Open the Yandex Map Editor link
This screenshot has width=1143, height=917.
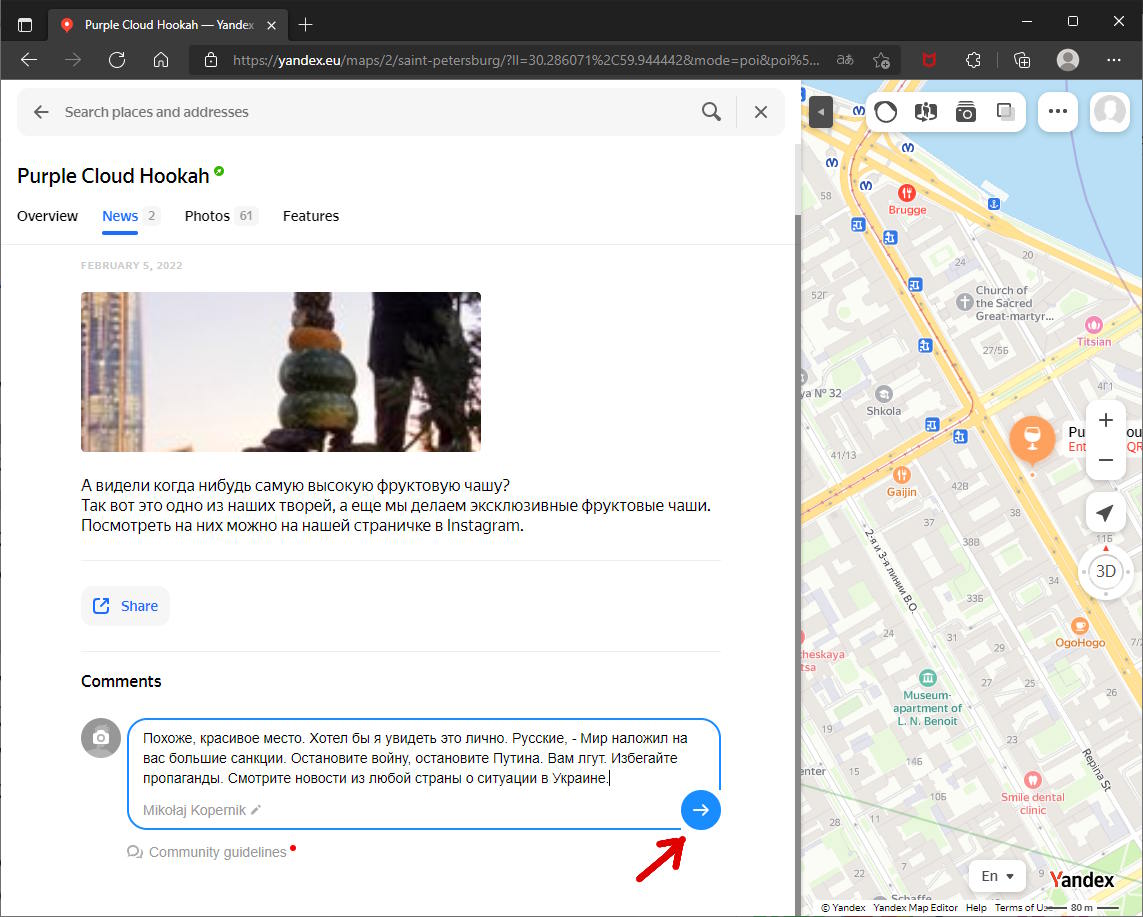tap(916, 908)
